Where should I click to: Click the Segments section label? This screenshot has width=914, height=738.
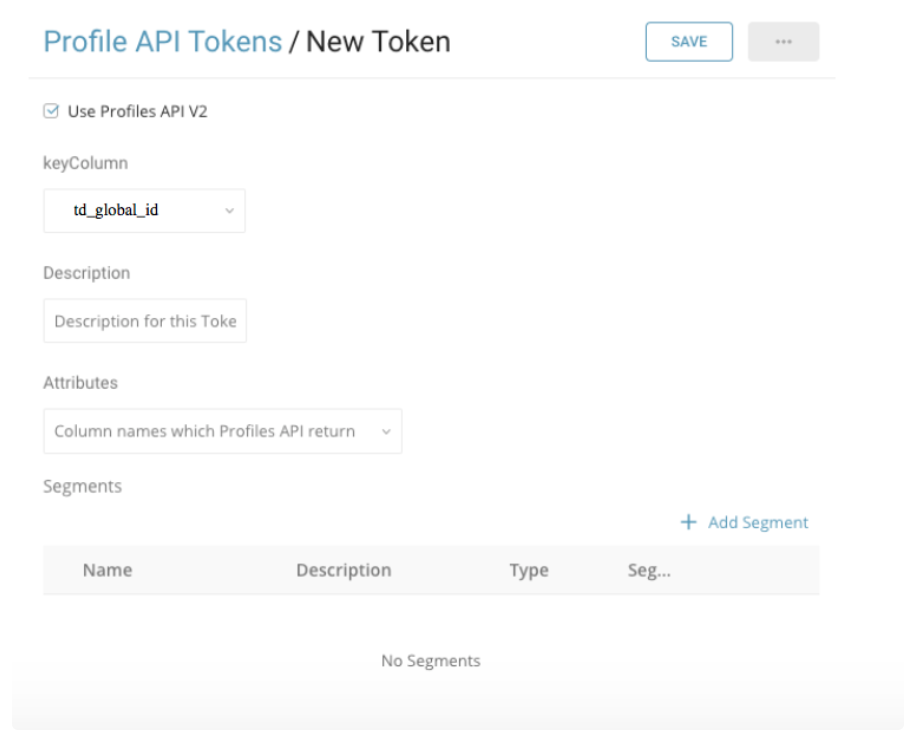[x=82, y=486]
